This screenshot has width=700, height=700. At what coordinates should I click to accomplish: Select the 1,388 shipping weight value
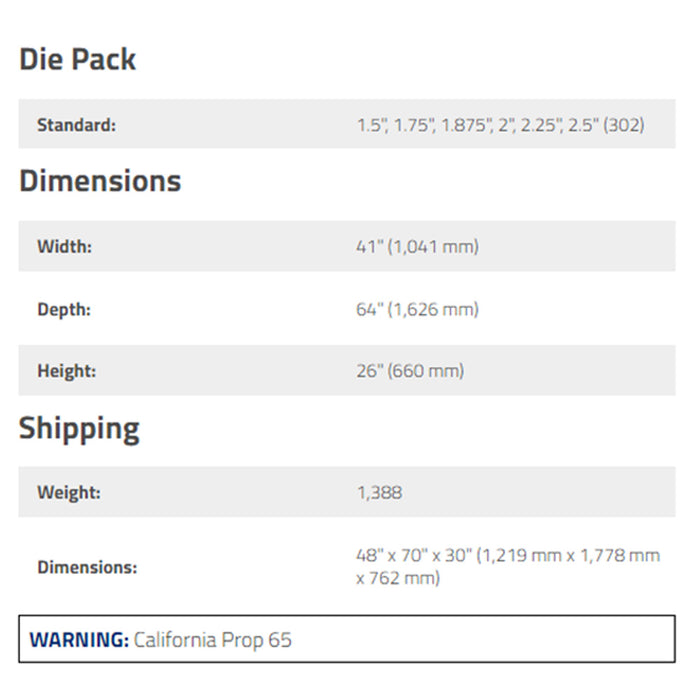tap(379, 493)
